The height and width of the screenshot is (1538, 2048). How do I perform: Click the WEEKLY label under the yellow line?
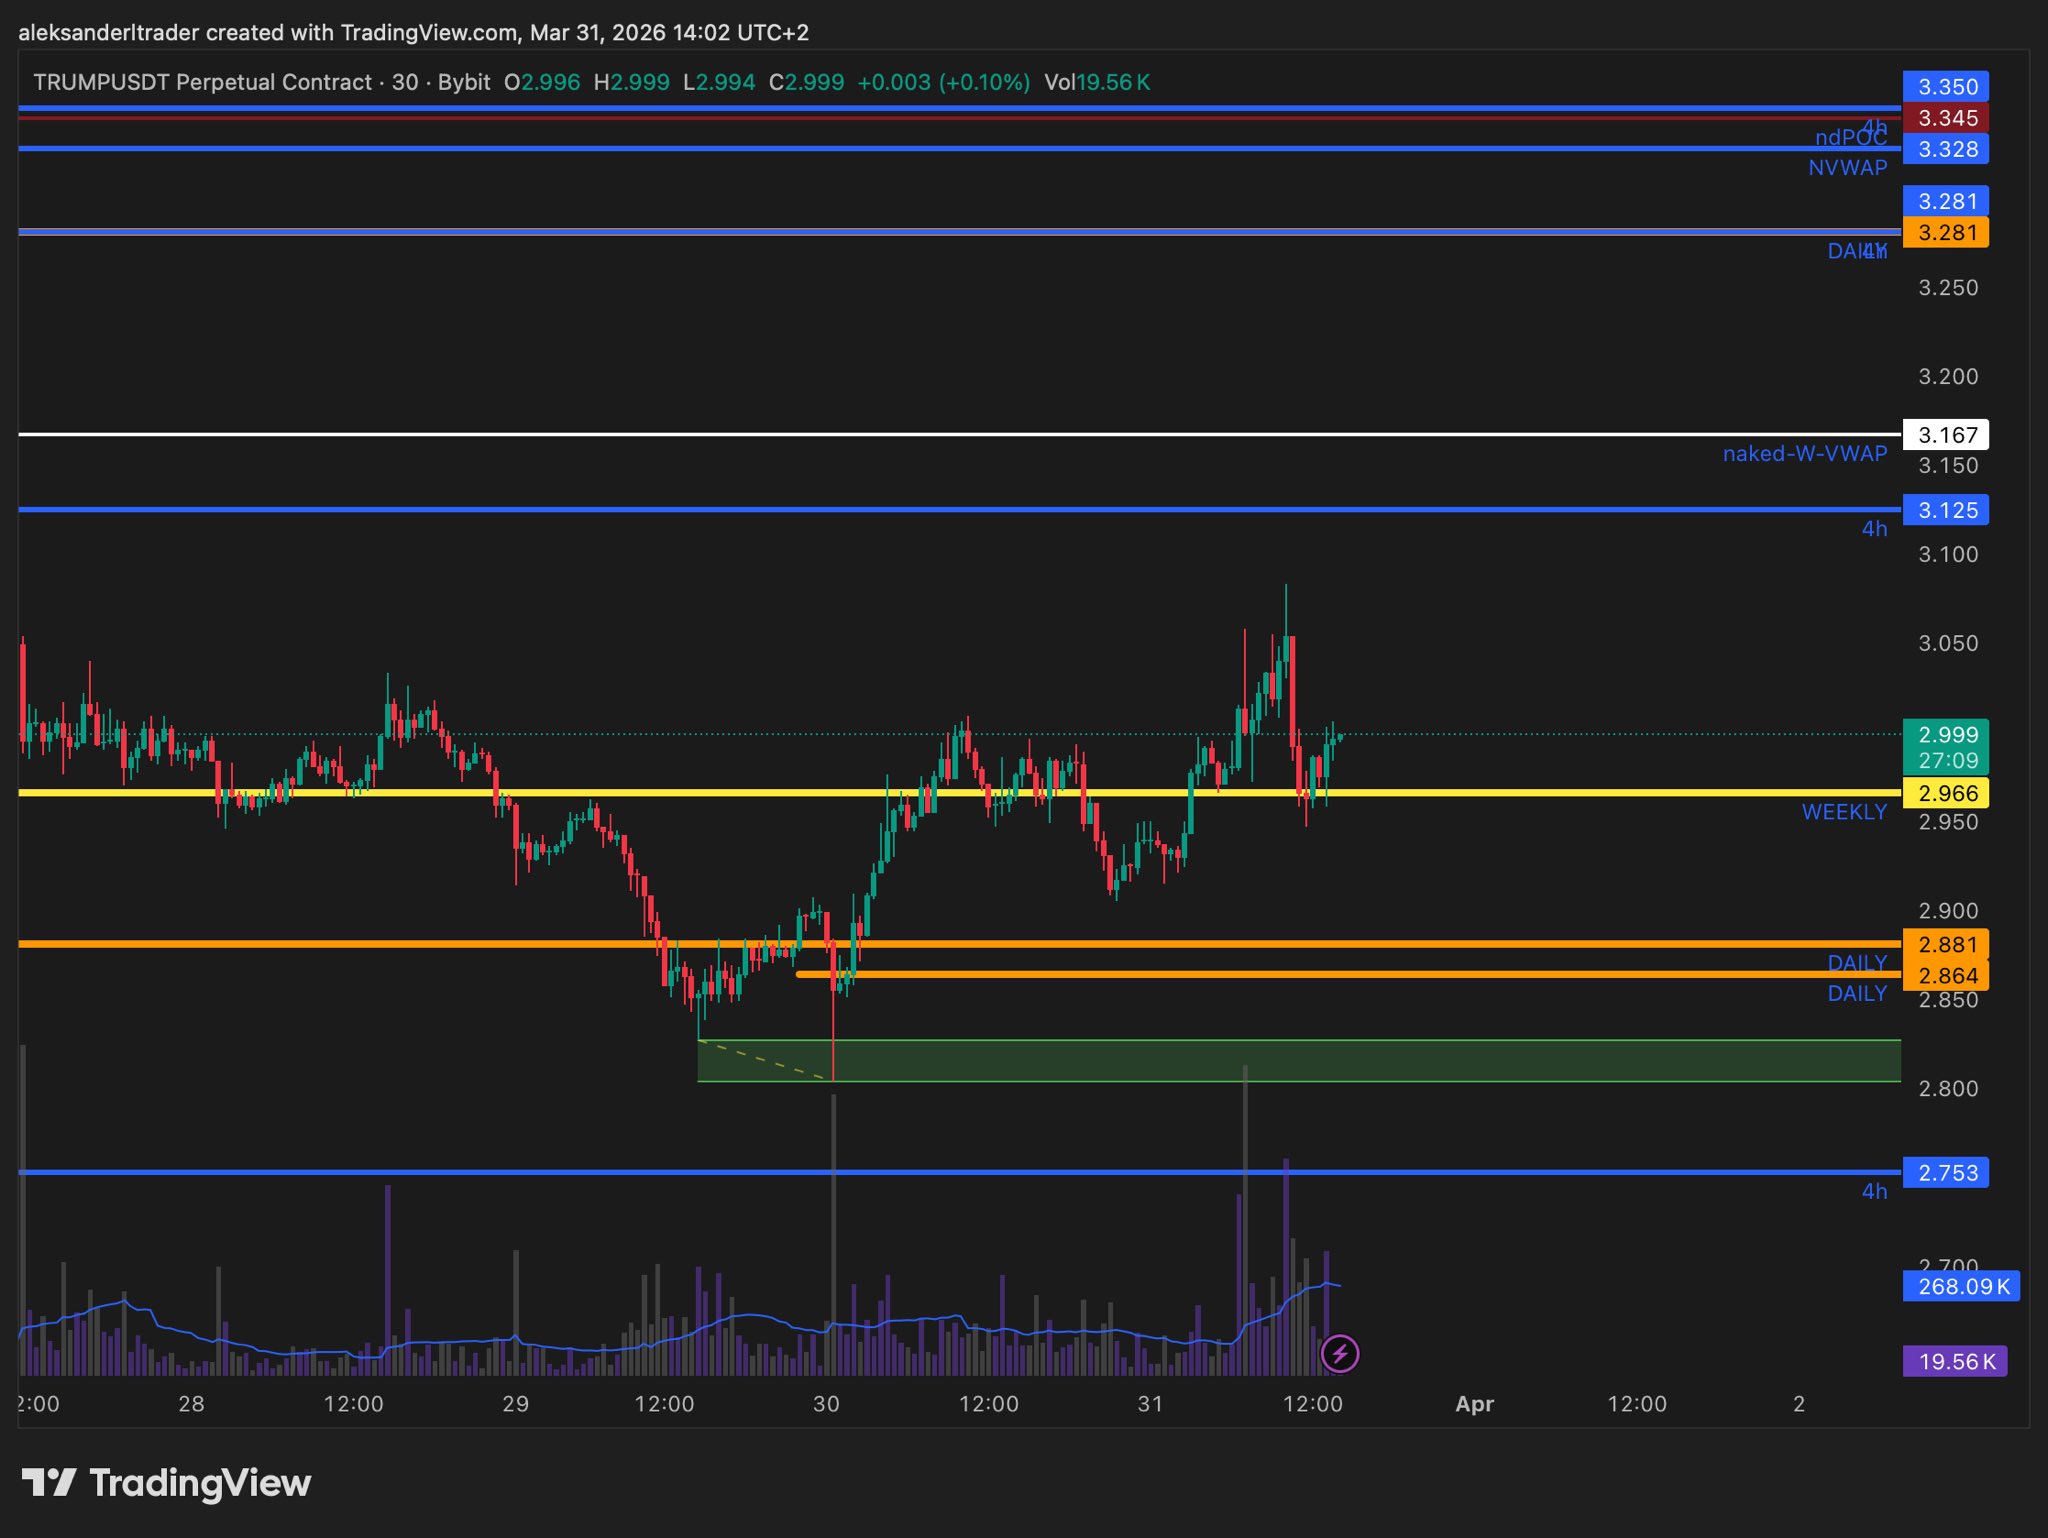pos(1843,812)
